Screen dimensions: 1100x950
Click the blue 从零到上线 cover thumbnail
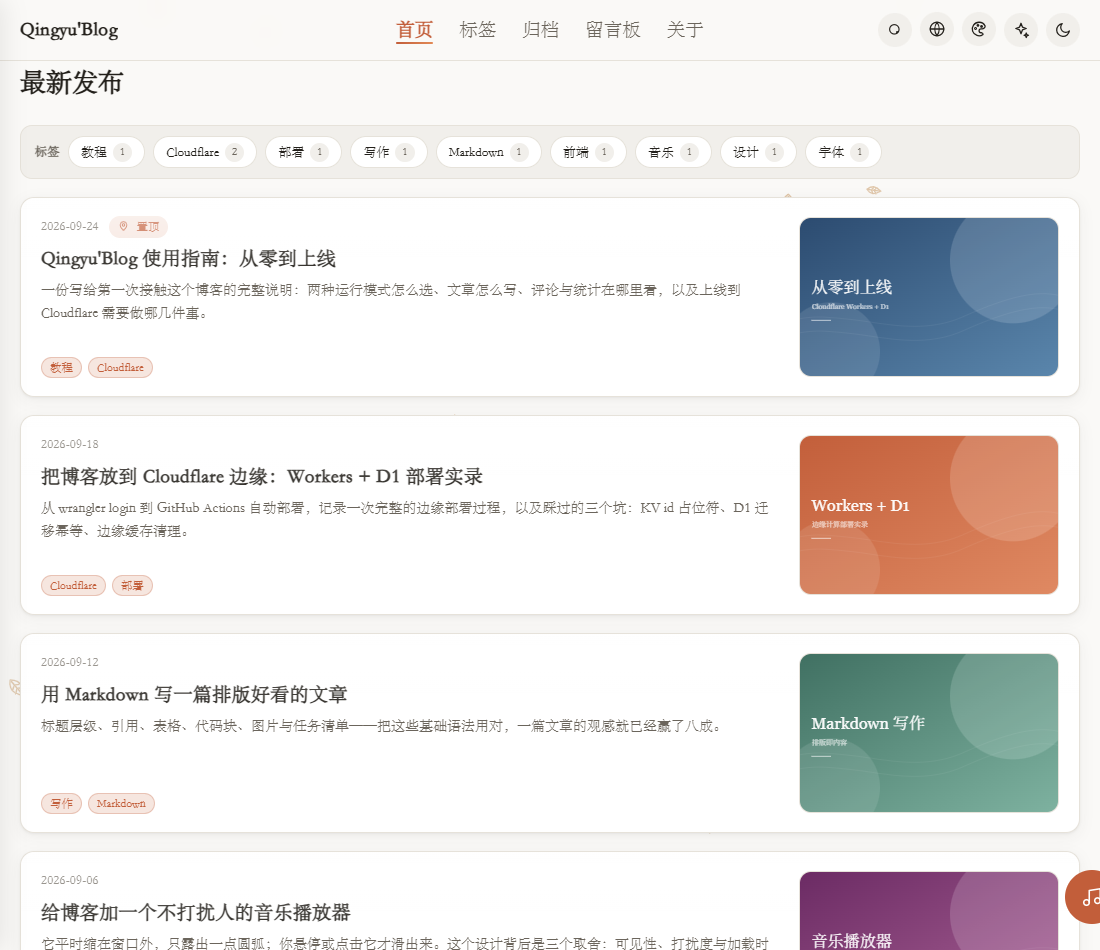929,297
